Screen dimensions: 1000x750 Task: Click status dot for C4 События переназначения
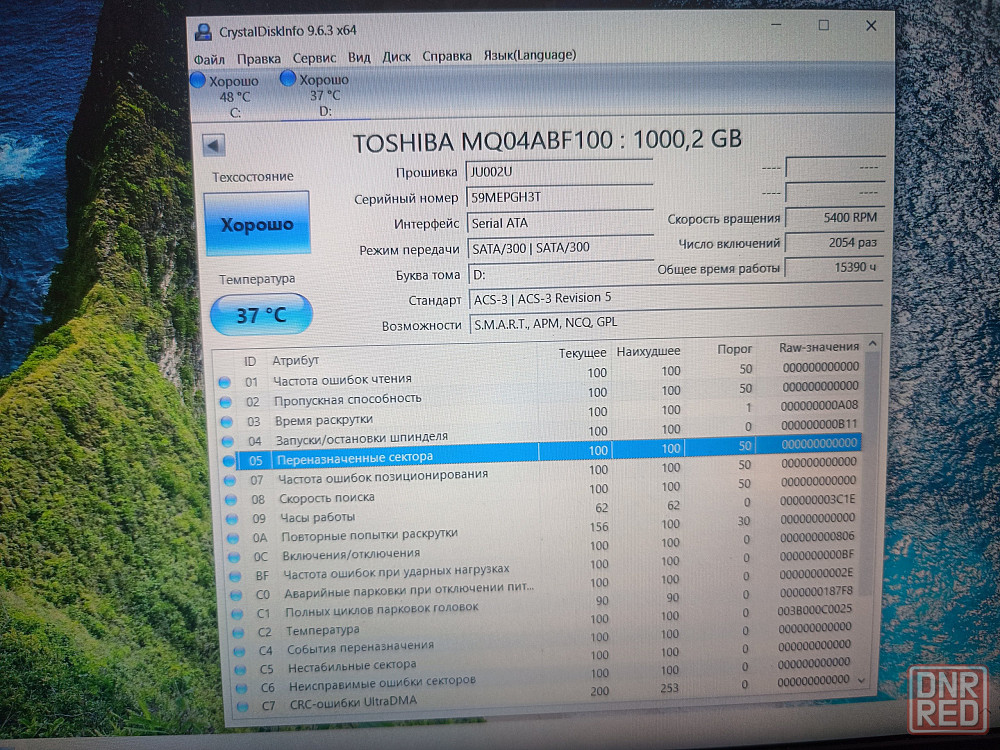pyautogui.click(x=240, y=652)
